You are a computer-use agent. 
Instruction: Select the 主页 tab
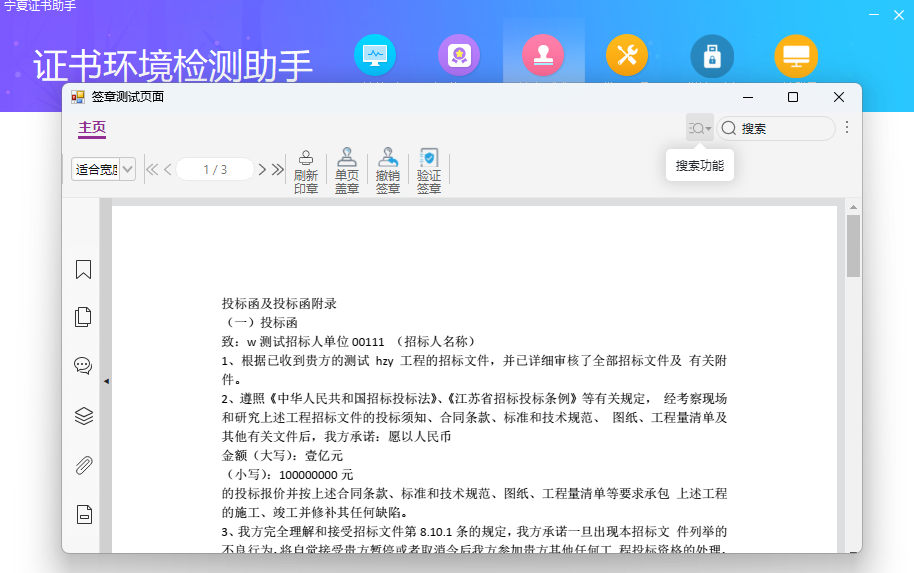point(92,128)
